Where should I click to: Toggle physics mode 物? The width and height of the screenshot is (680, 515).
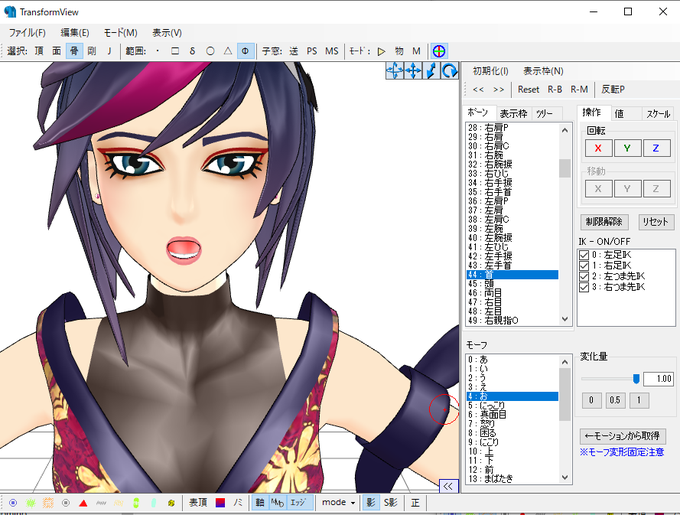pos(399,51)
